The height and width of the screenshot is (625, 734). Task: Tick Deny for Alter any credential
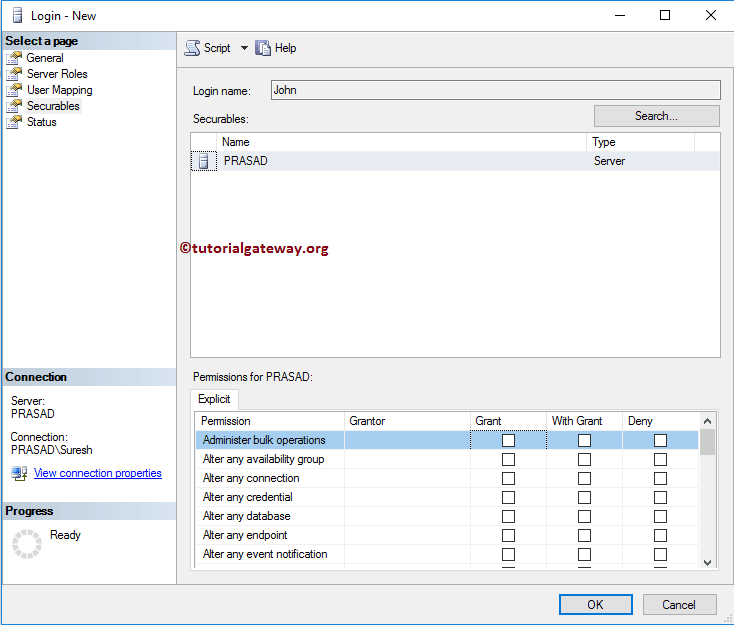[661, 497]
